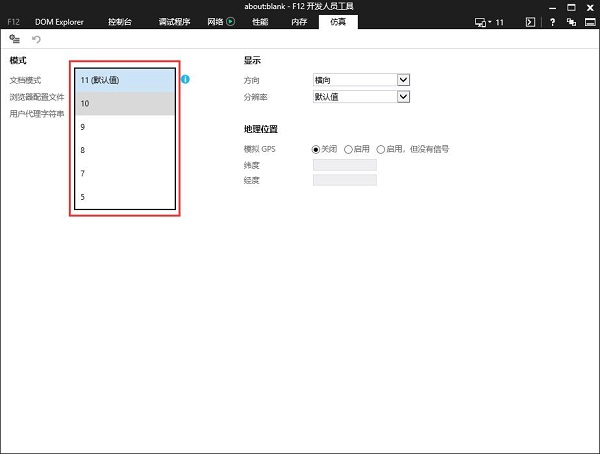Click the undo arrow icon in toolbar

pos(36,39)
